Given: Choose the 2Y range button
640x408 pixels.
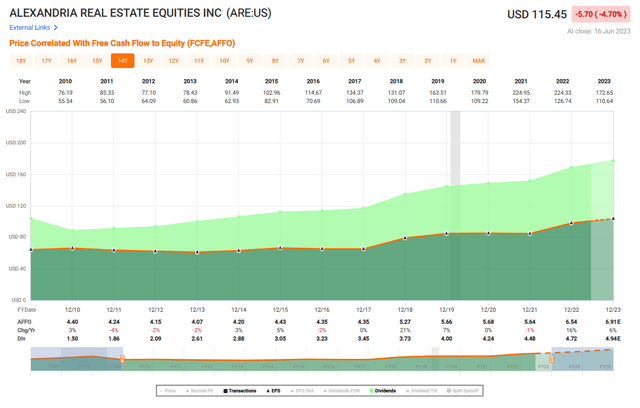Looking at the screenshot, I should pos(428,61).
